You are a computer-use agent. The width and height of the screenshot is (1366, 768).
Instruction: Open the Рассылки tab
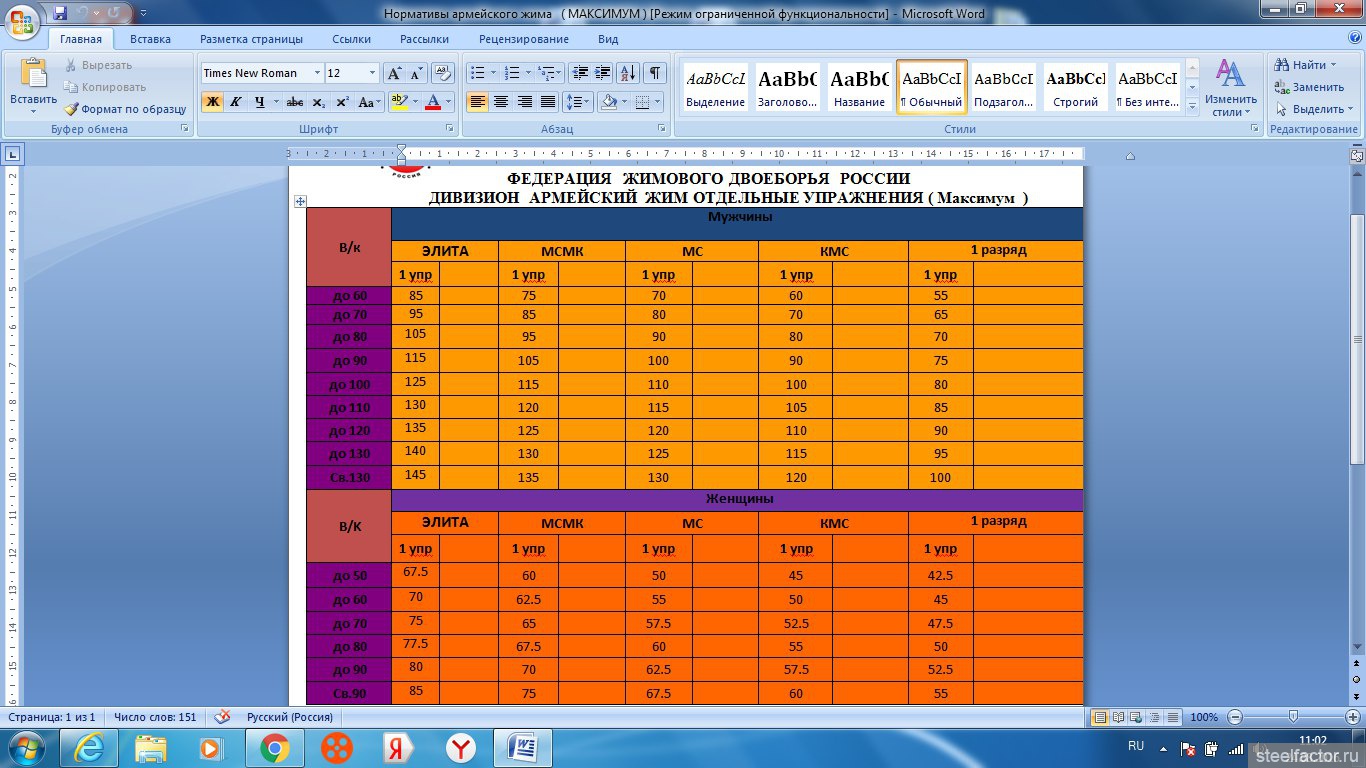[424, 39]
